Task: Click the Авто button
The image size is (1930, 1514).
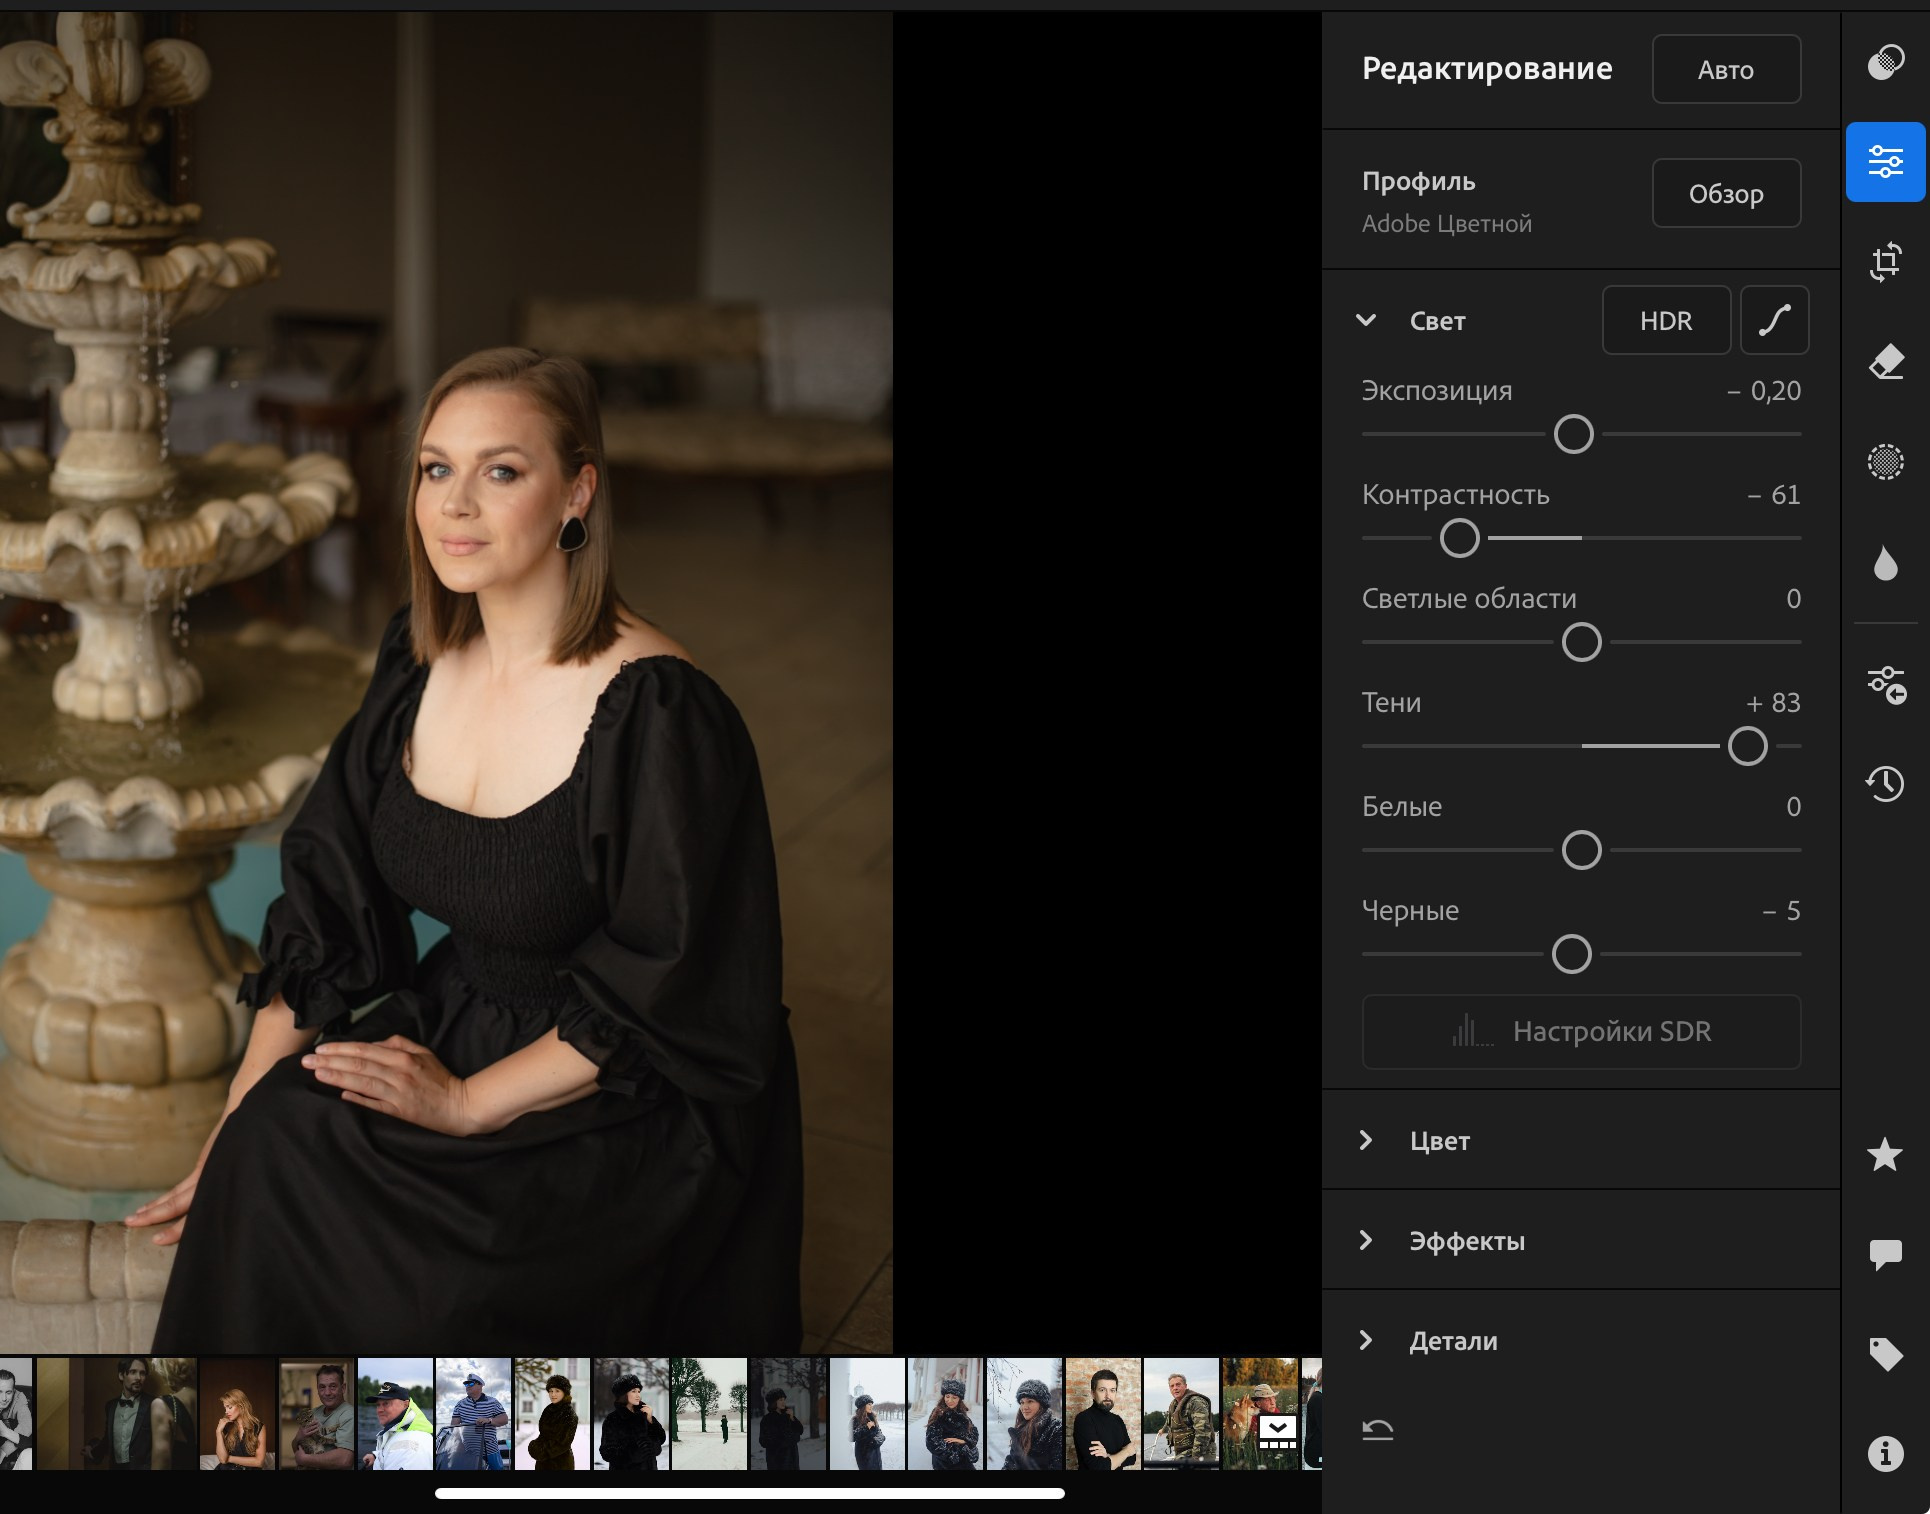Action: pos(1726,69)
